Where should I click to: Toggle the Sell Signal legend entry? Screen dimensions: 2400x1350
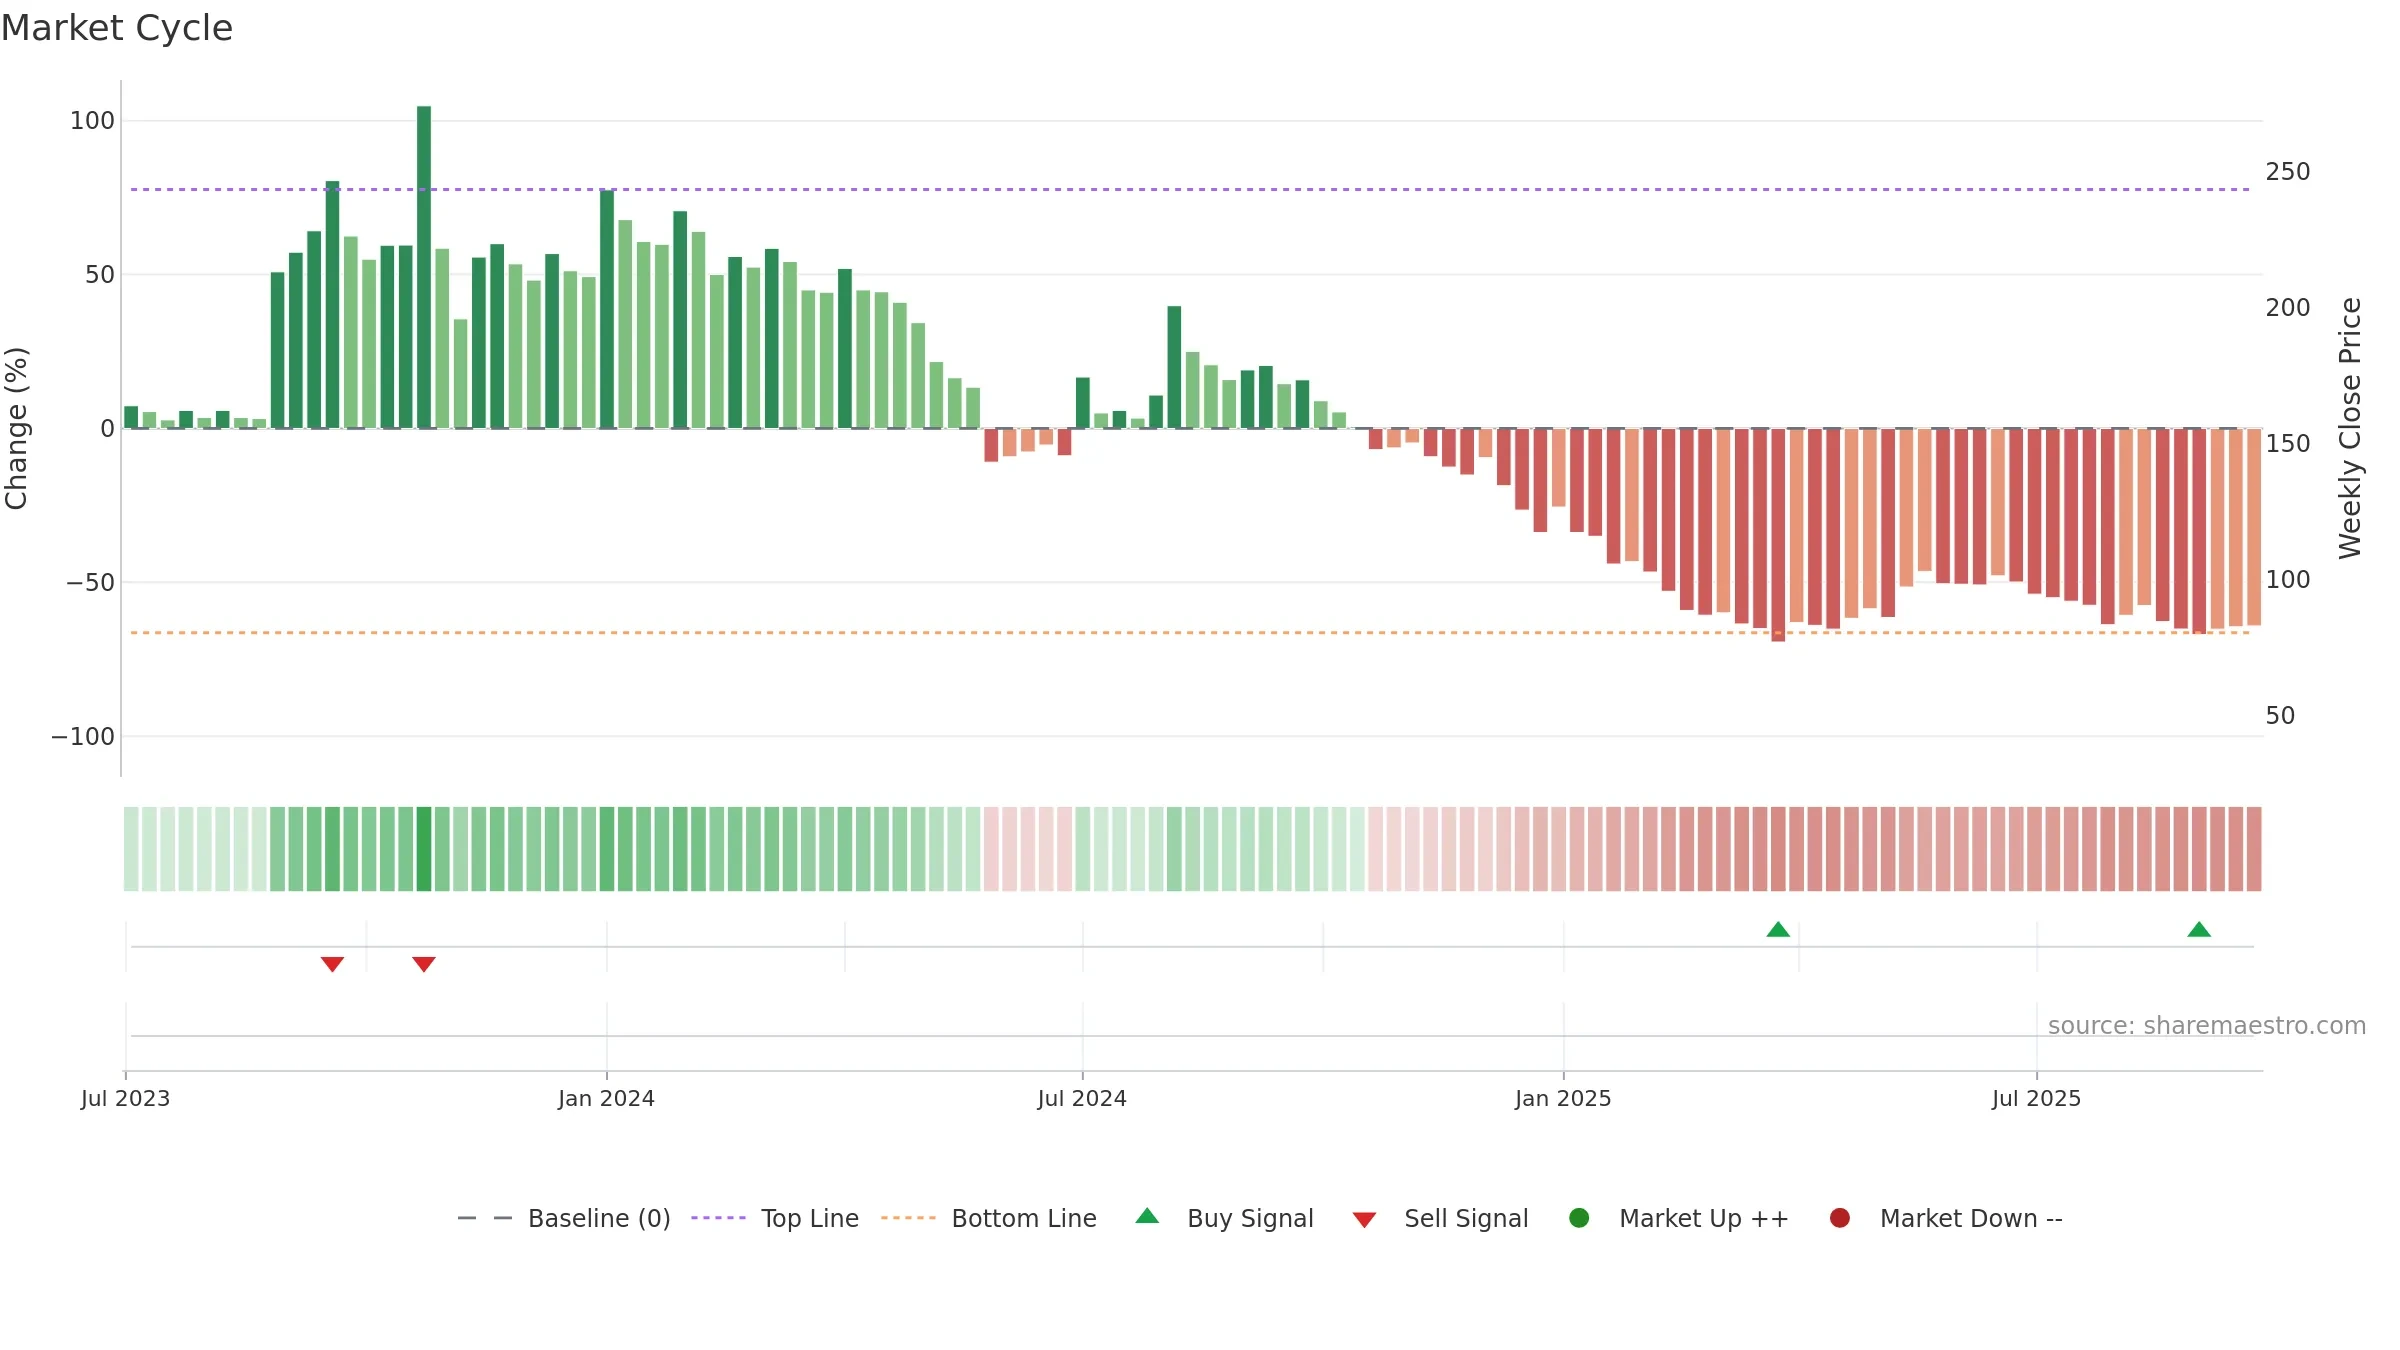pyautogui.click(x=1440, y=1218)
